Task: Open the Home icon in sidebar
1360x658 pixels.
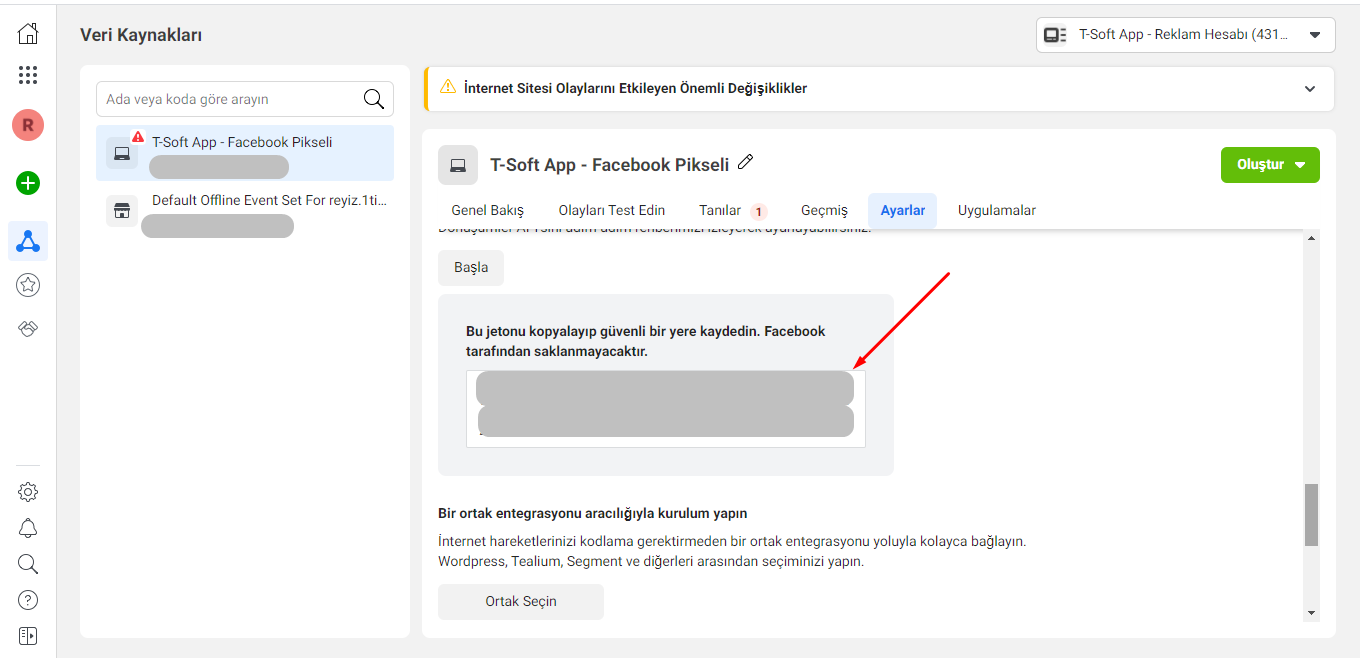Action: [x=28, y=33]
